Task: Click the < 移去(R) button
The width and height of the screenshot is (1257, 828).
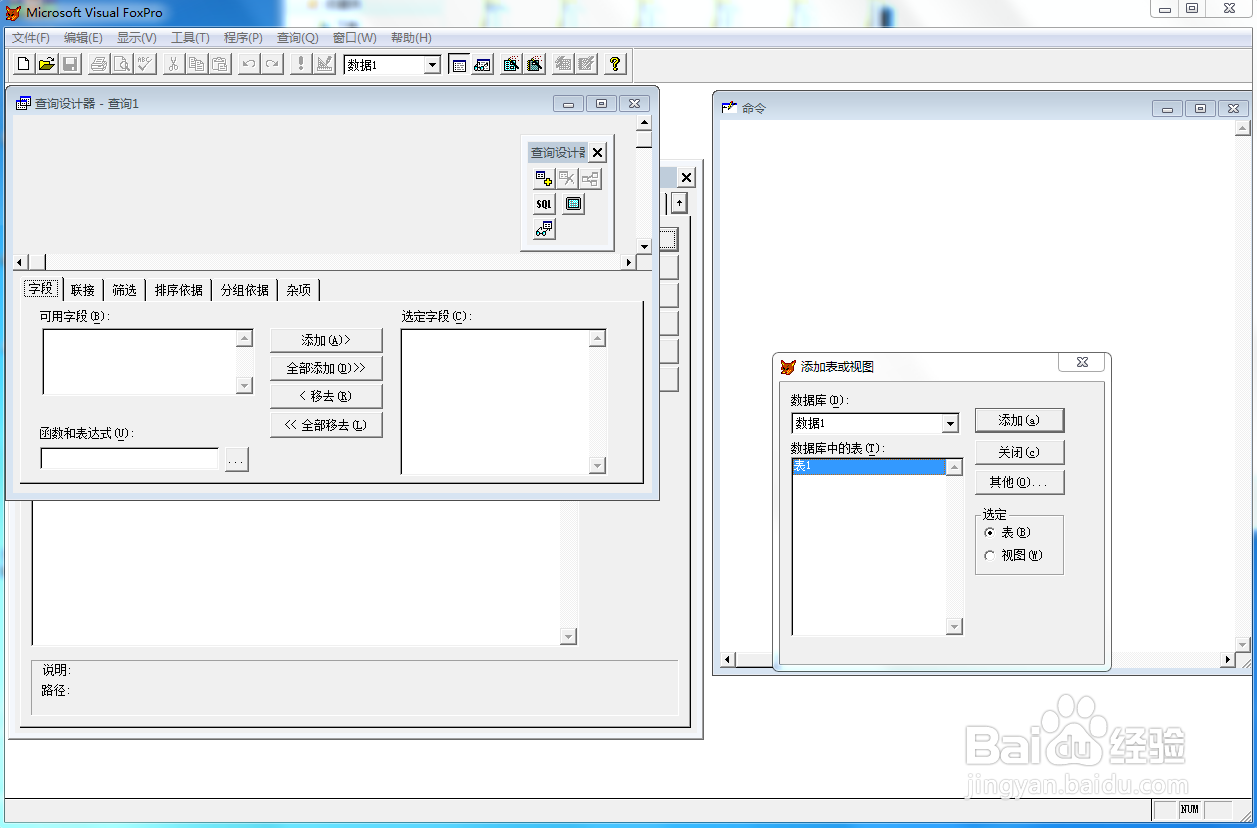Action: coord(326,396)
